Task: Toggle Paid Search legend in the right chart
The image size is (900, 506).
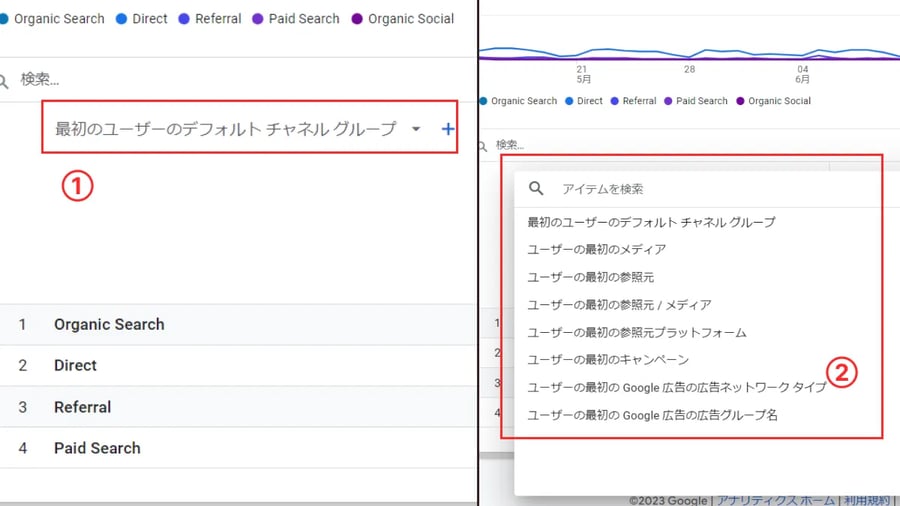Action: click(696, 101)
